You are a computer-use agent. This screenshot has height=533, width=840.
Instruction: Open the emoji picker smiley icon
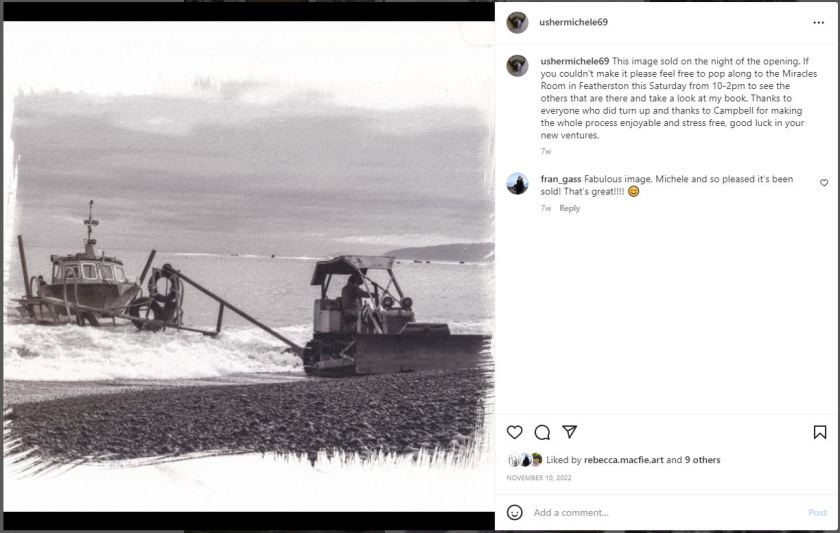(x=515, y=512)
